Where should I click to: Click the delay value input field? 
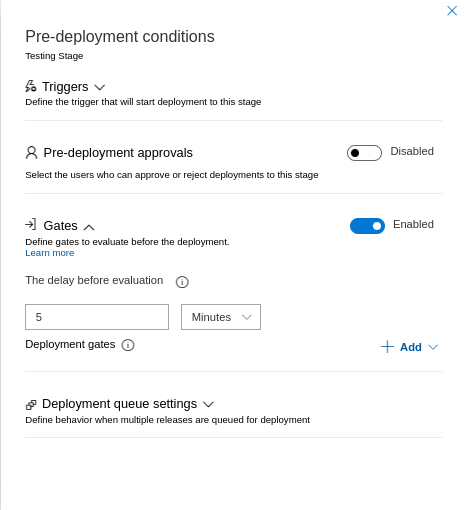[x=97, y=317]
